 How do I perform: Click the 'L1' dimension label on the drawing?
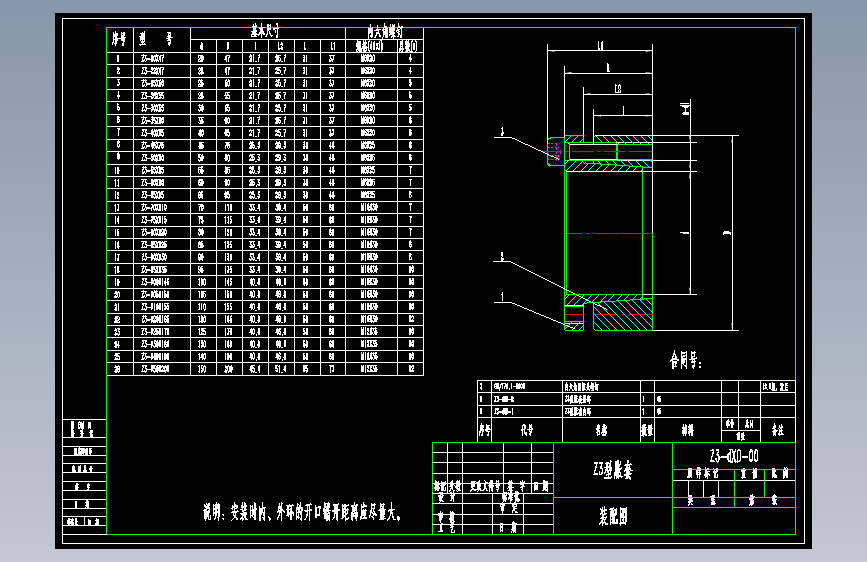(600, 45)
